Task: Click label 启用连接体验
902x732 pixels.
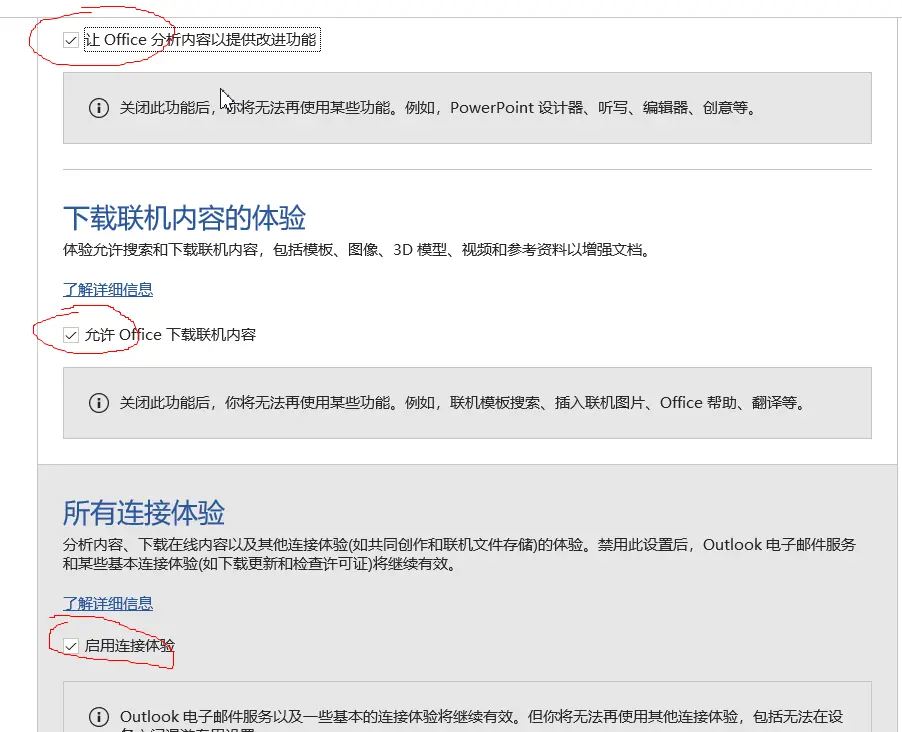Action: pyautogui.click(x=129, y=646)
